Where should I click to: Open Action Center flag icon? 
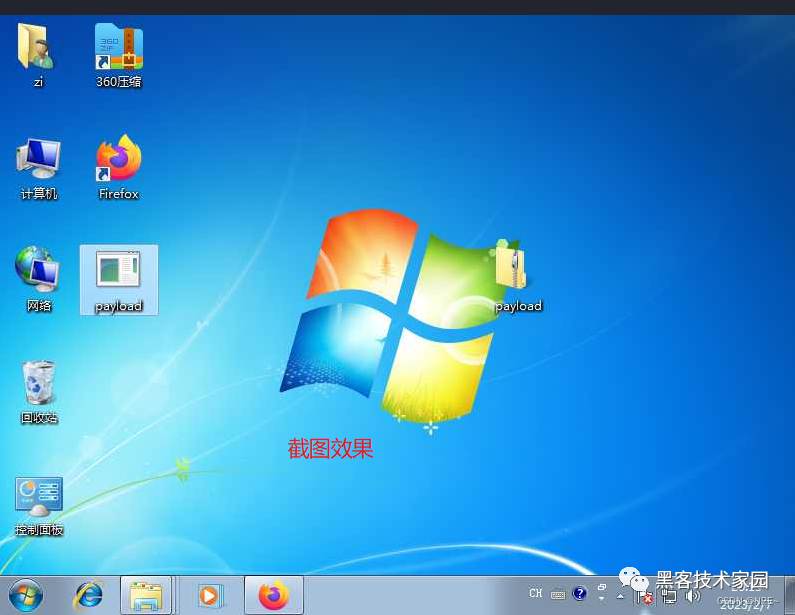tap(644, 597)
